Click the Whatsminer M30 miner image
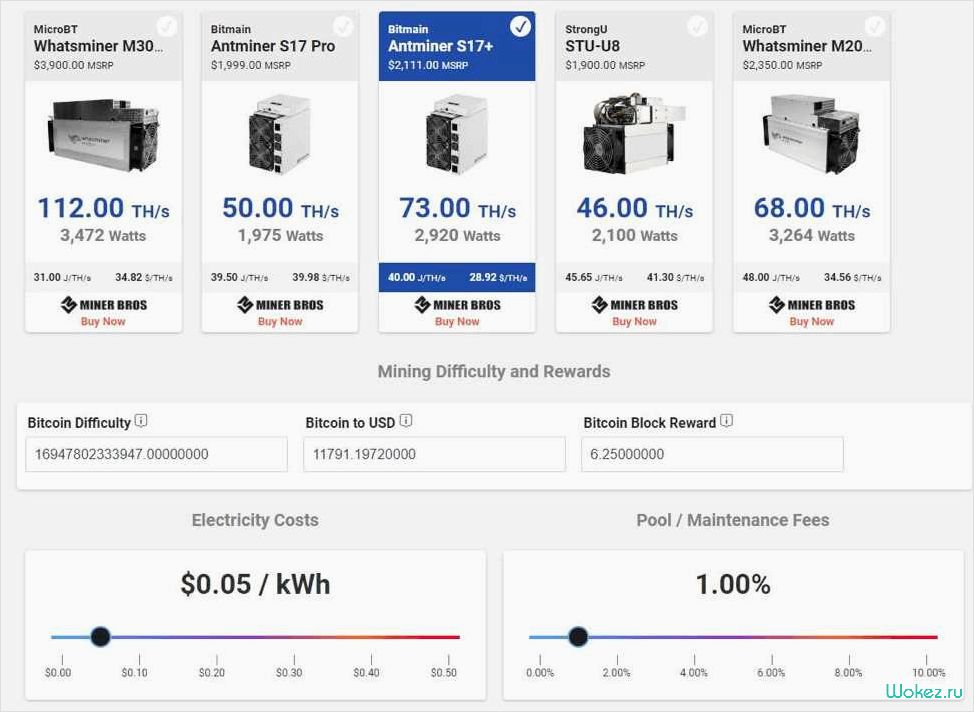The height and width of the screenshot is (712, 974). click(104, 134)
